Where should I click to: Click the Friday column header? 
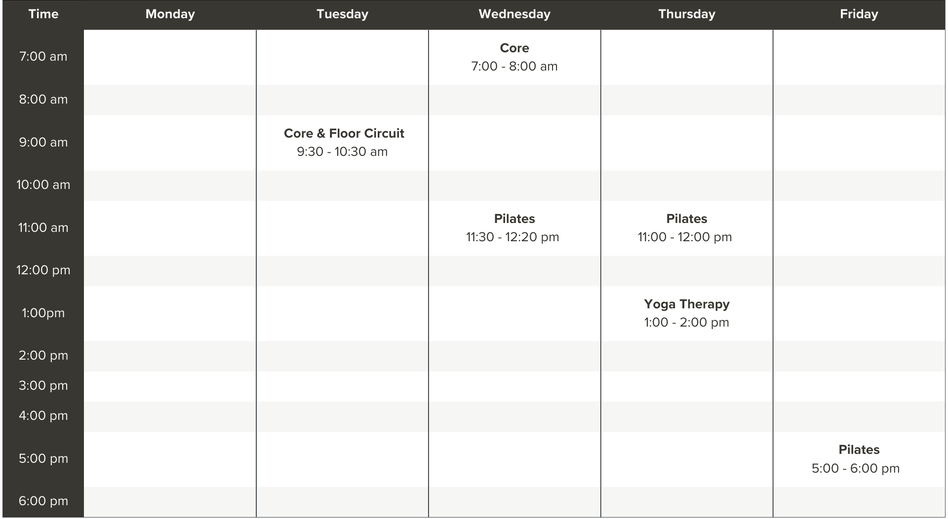(859, 14)
